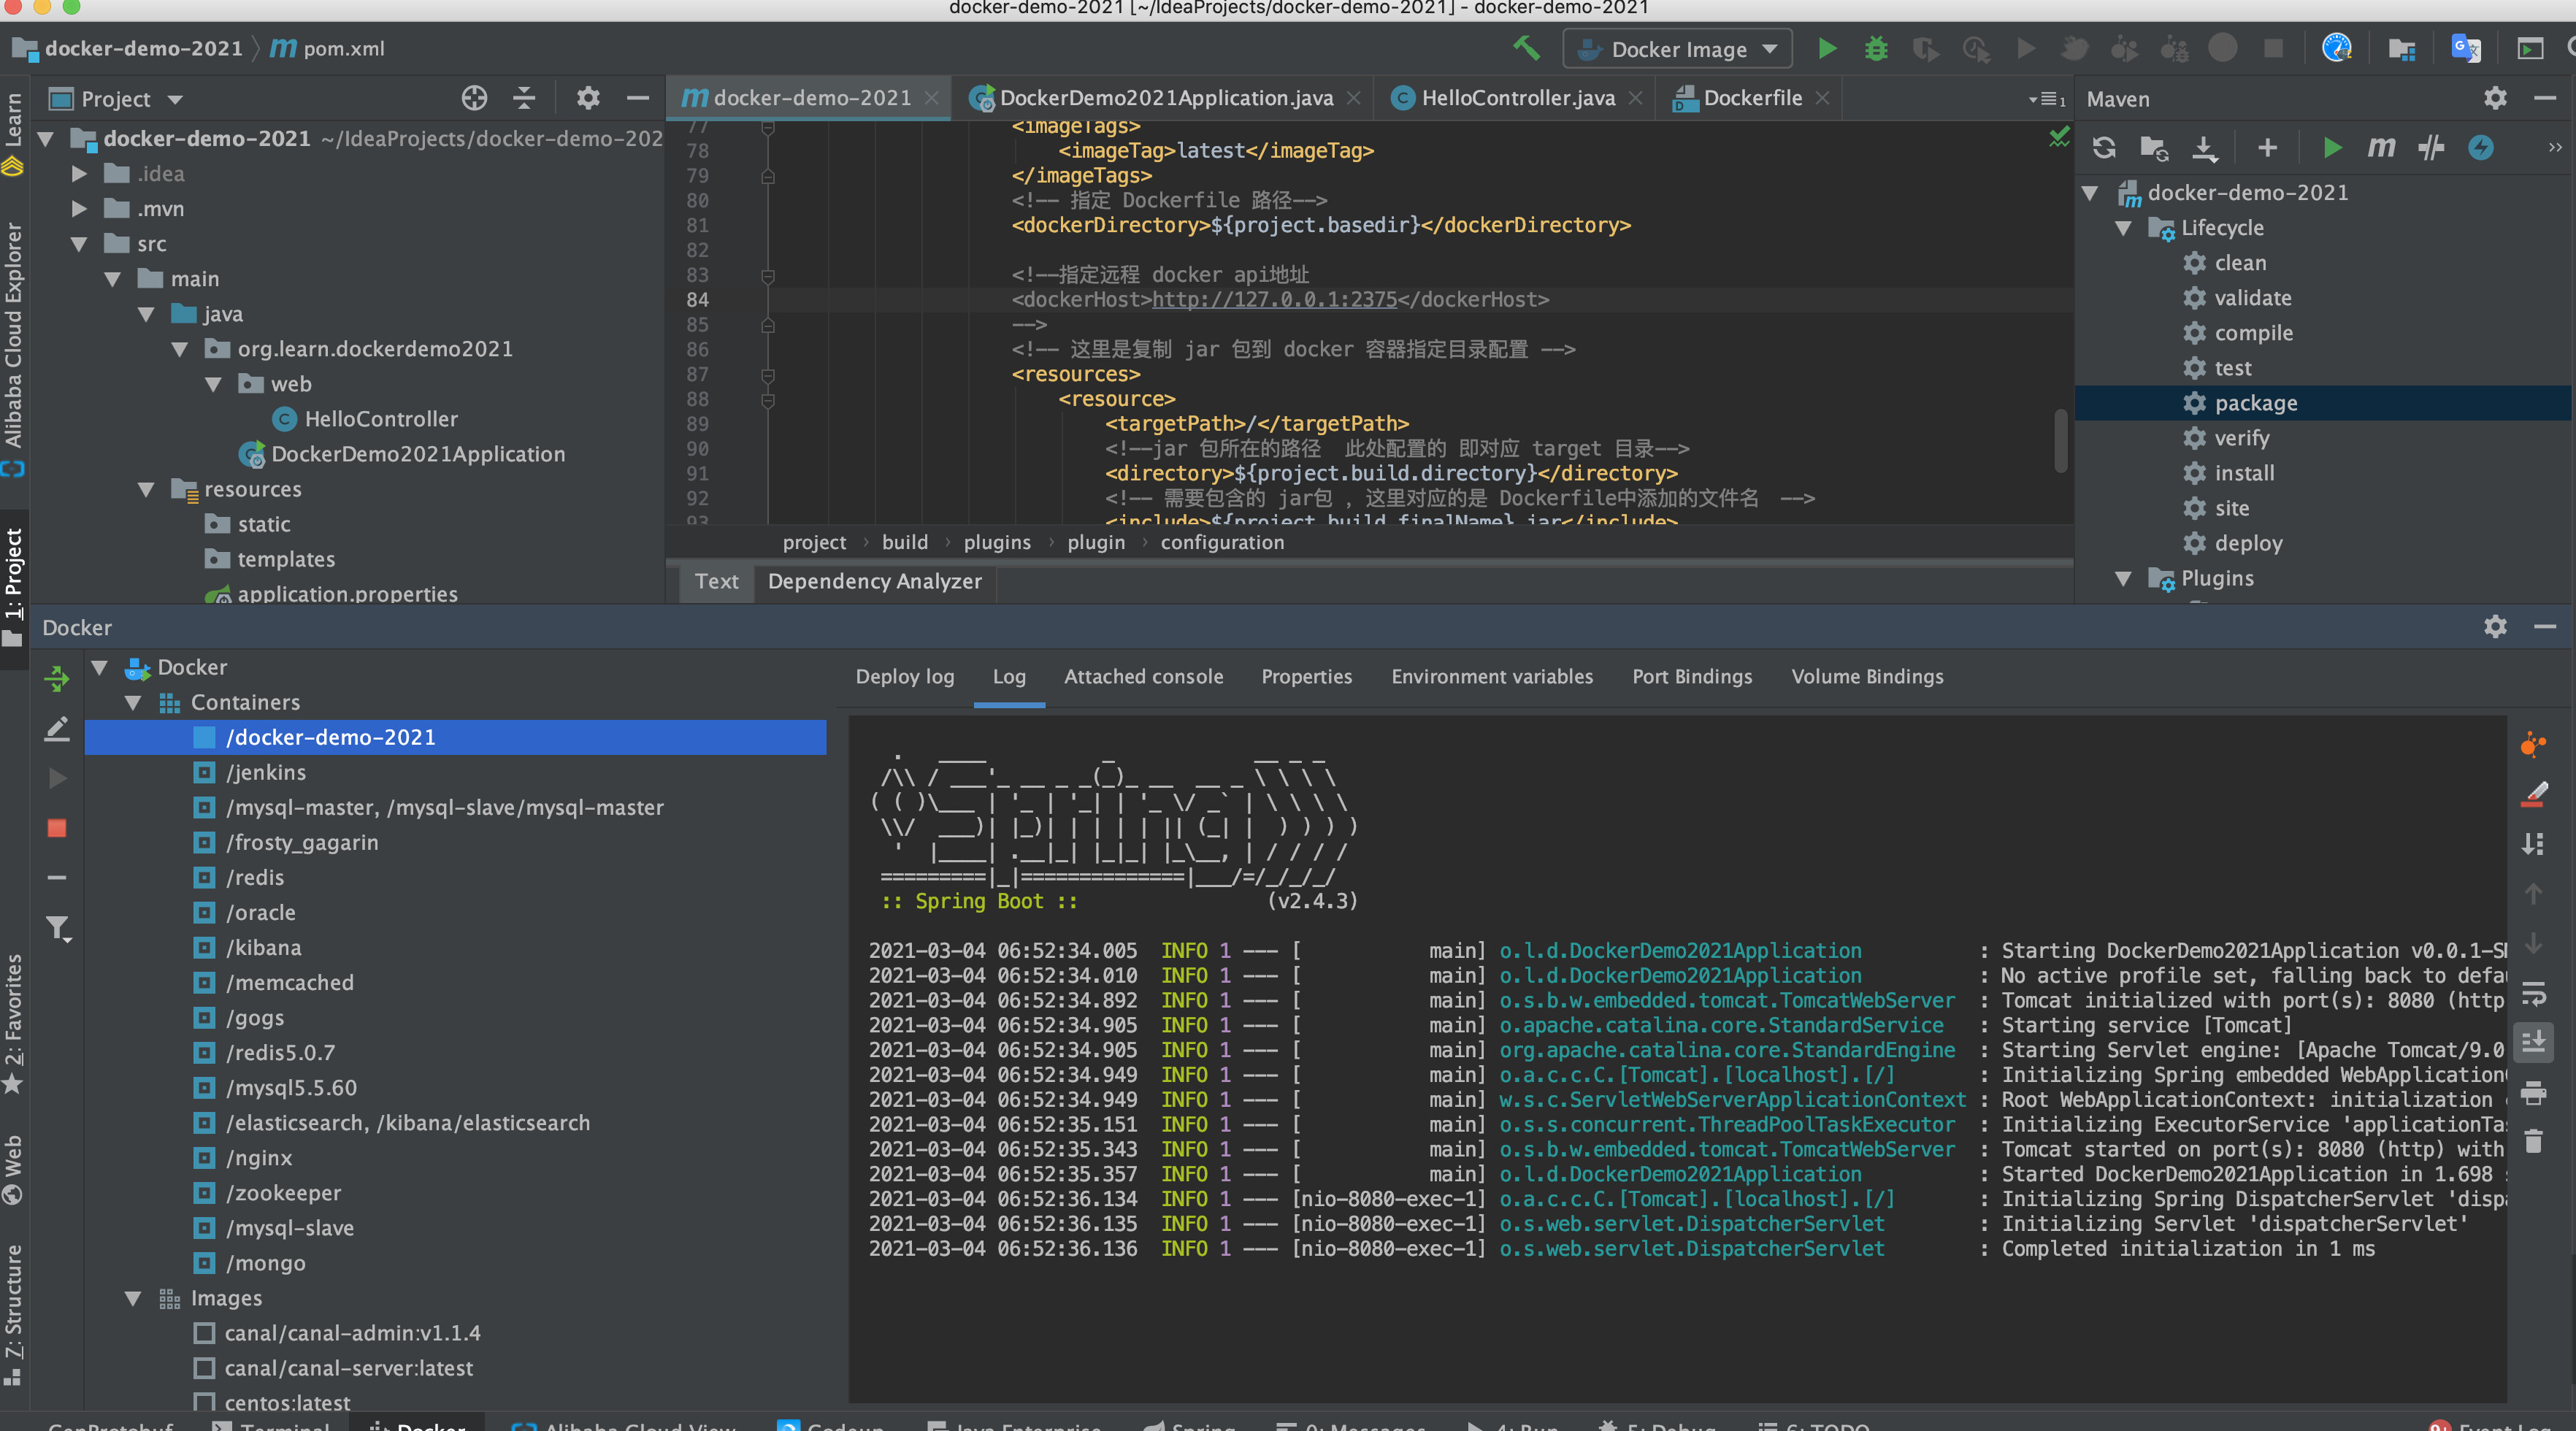Screen dimensions: 2576x1431
Task: Click the Debug bug icon
Action: (1876, 49)
